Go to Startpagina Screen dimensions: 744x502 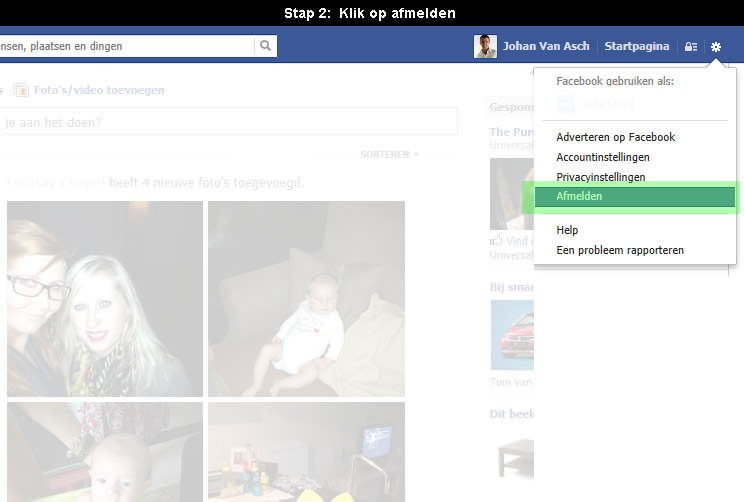[636, 46]
